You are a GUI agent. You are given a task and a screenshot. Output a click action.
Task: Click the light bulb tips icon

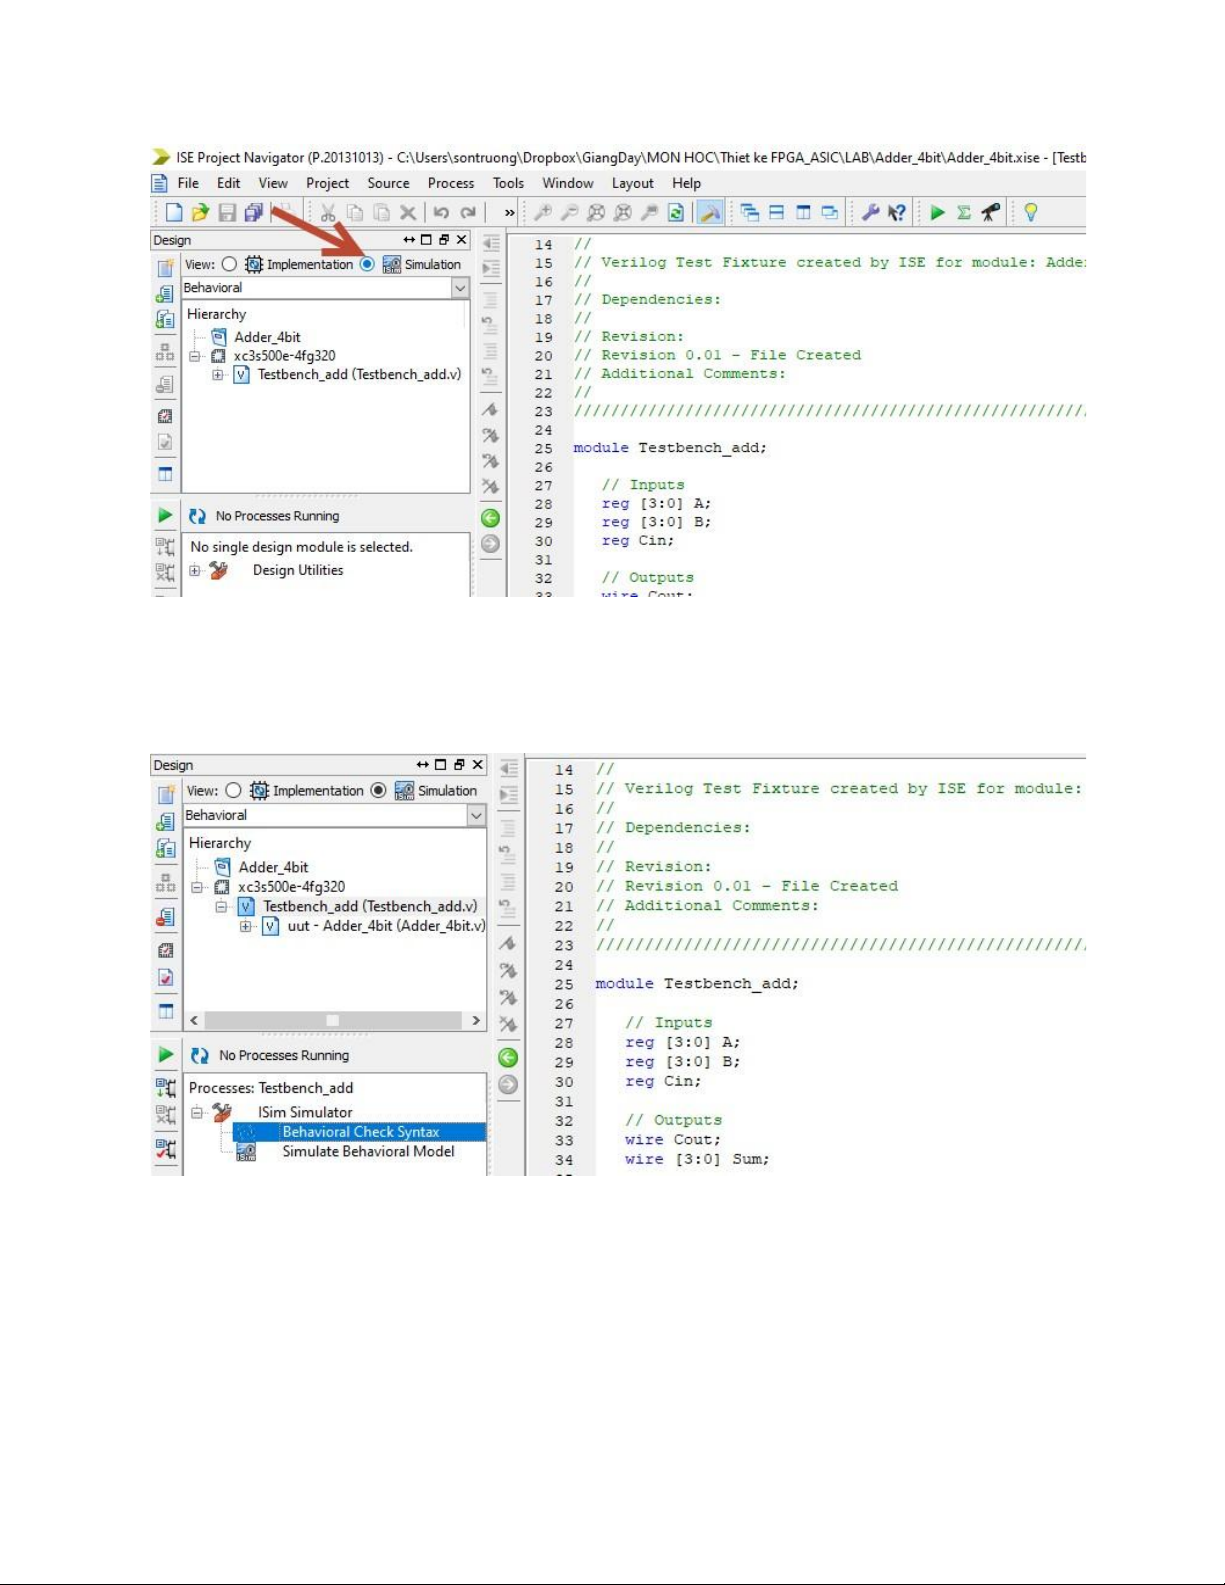click(x=1031, y=212)
